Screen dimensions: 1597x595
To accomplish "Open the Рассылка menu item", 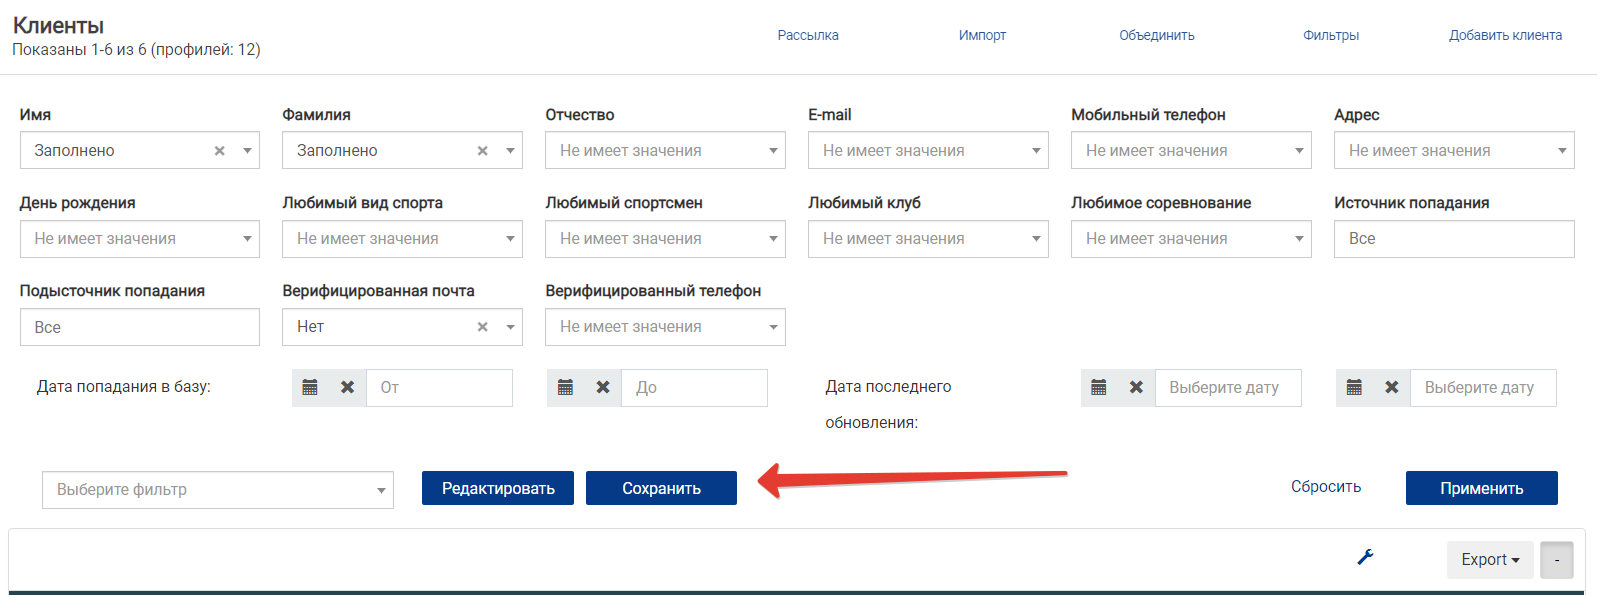I will (x=808, y=35).
